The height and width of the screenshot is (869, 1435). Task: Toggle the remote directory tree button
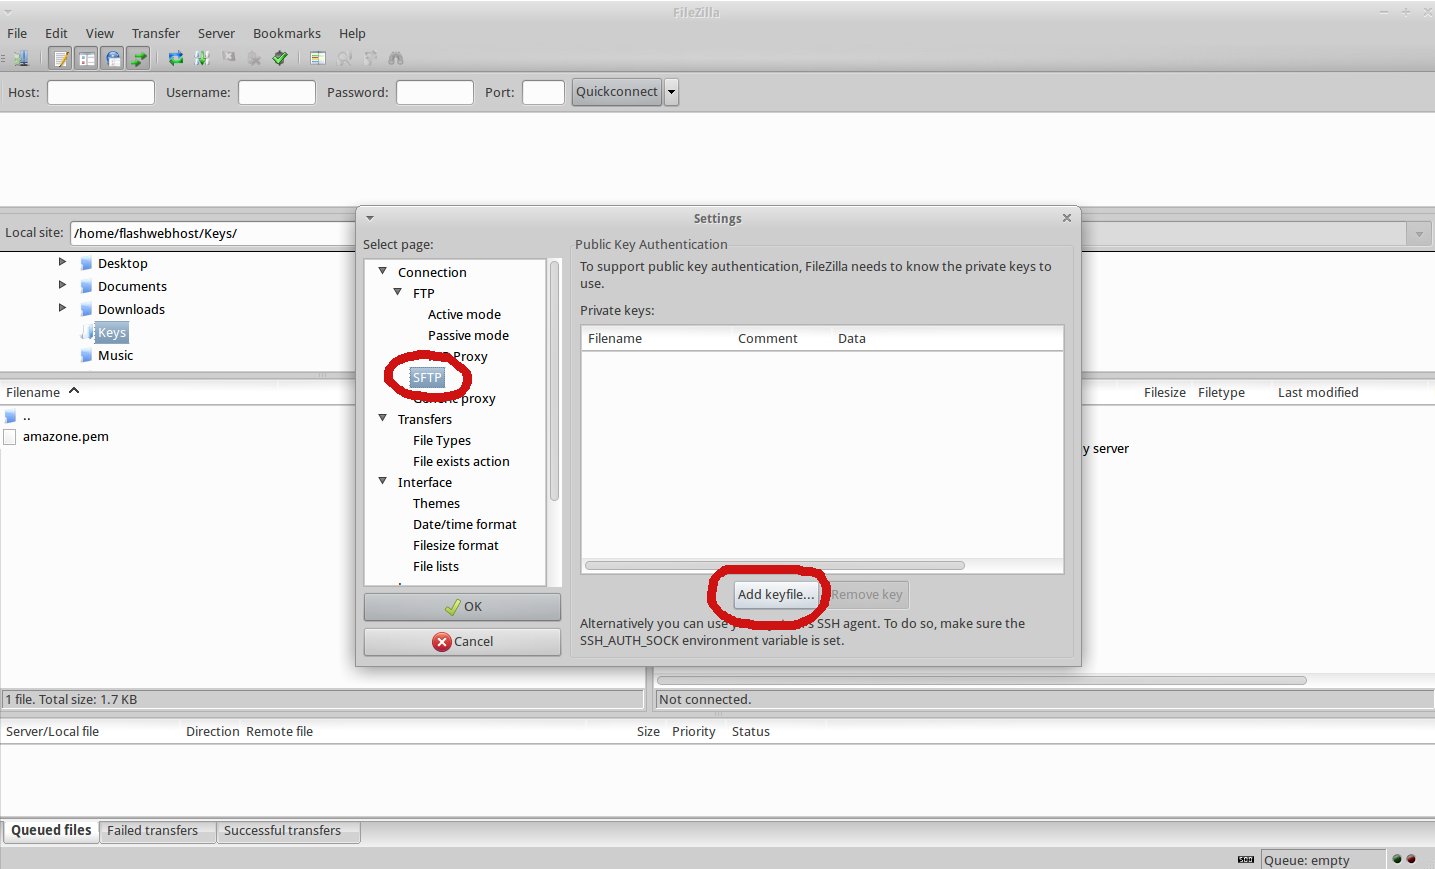click(112, 58)
